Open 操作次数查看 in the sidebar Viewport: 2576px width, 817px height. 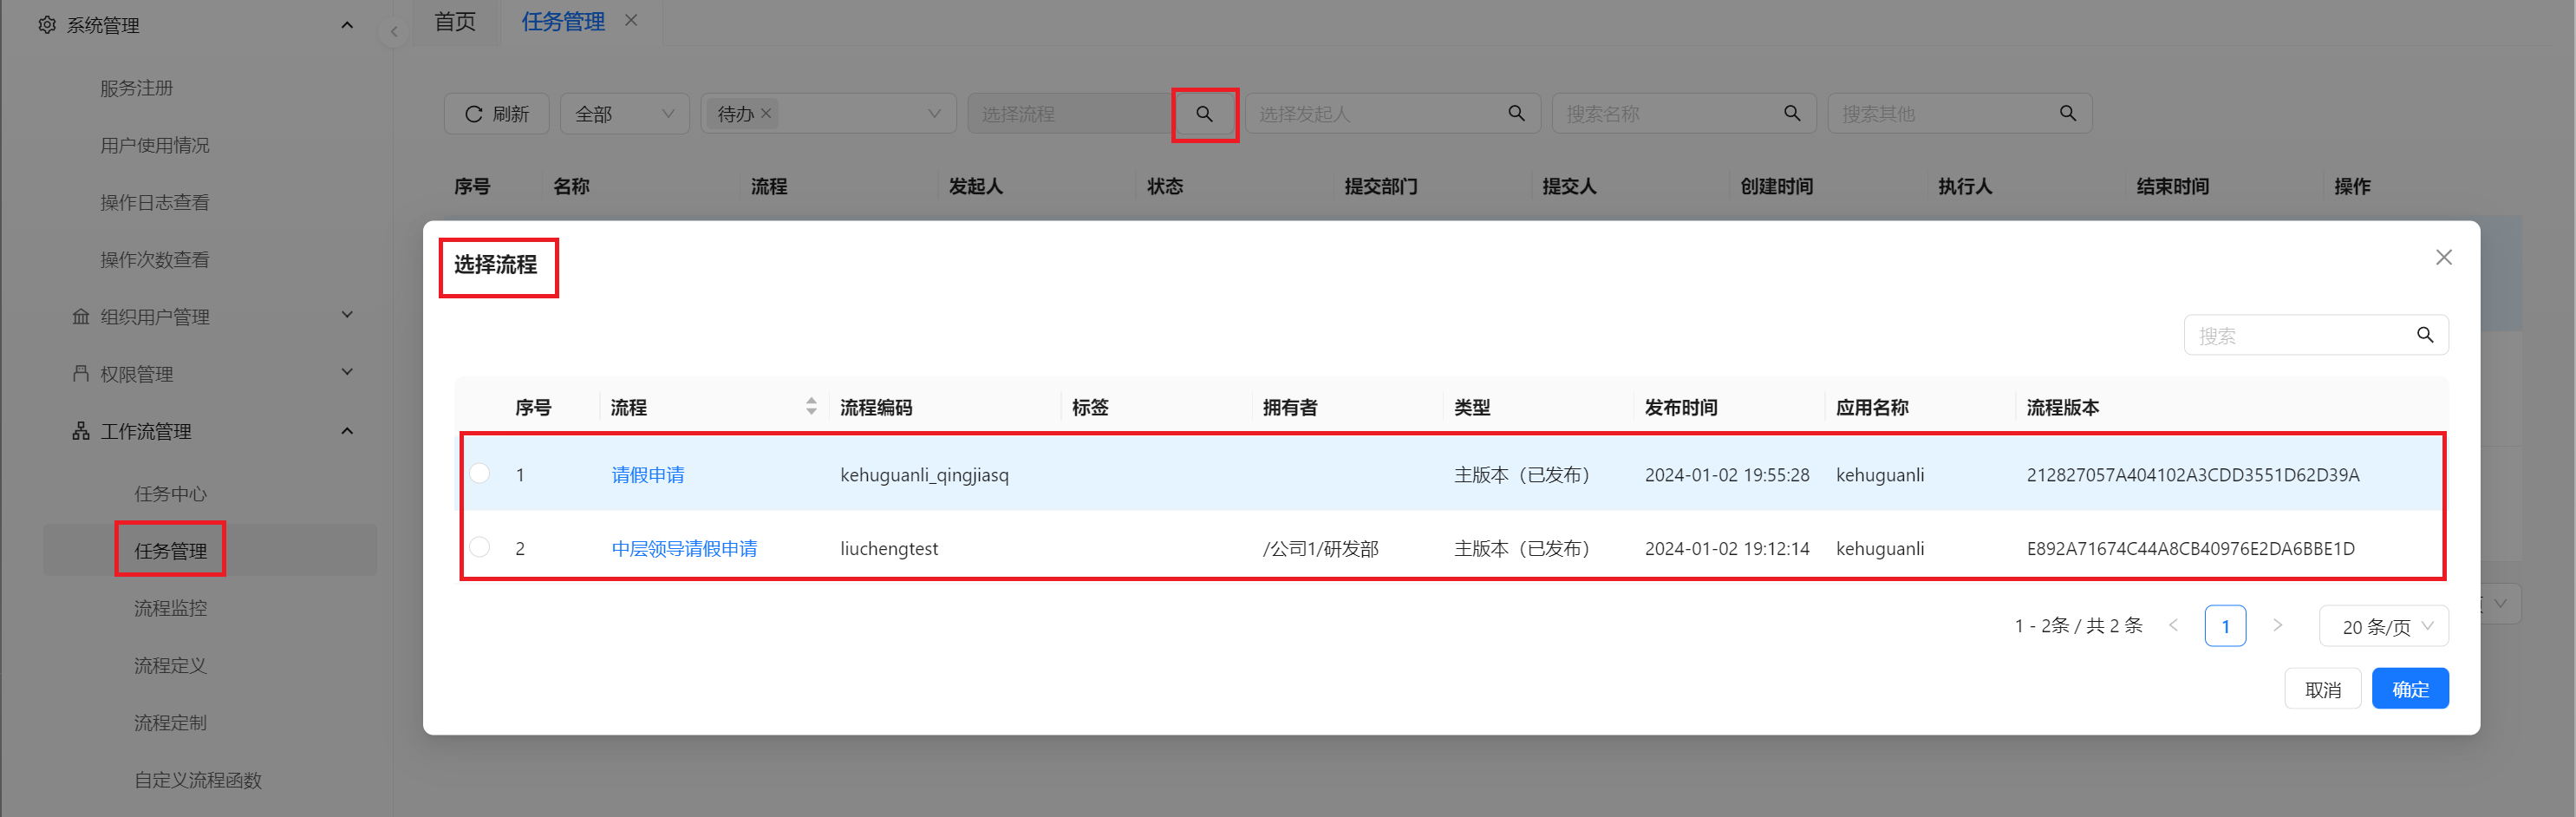coord(155,259)
